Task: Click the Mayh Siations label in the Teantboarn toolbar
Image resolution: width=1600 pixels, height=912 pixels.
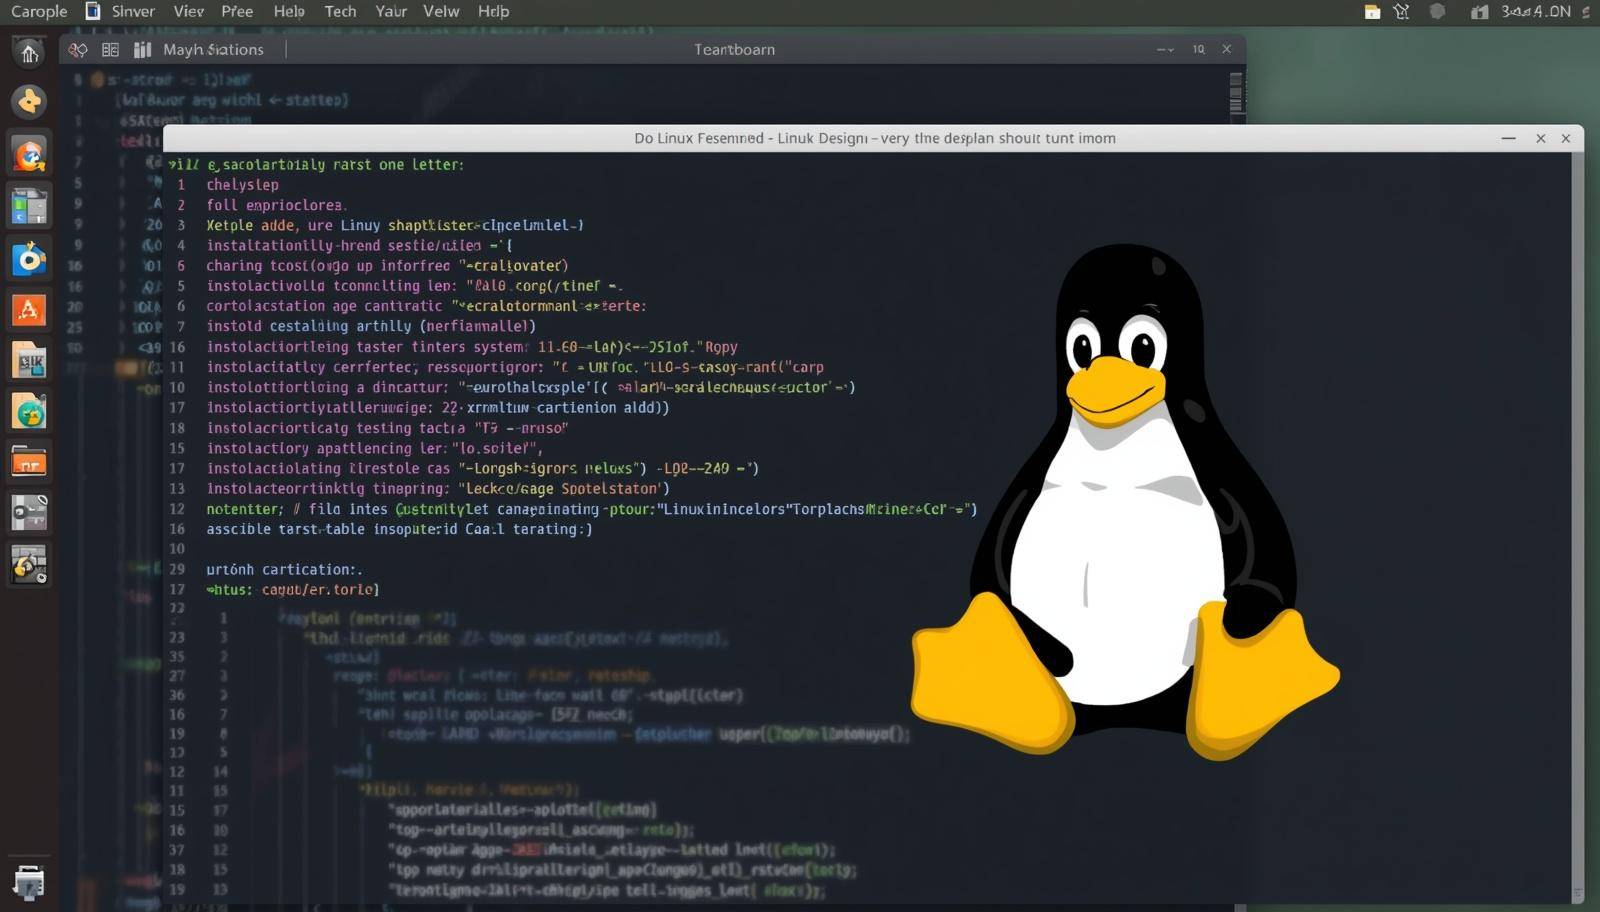Action: click(213, 49)
